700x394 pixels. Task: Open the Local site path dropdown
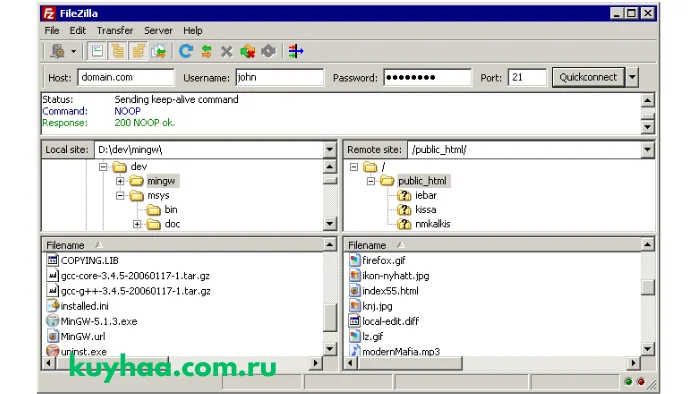[330, 149]
